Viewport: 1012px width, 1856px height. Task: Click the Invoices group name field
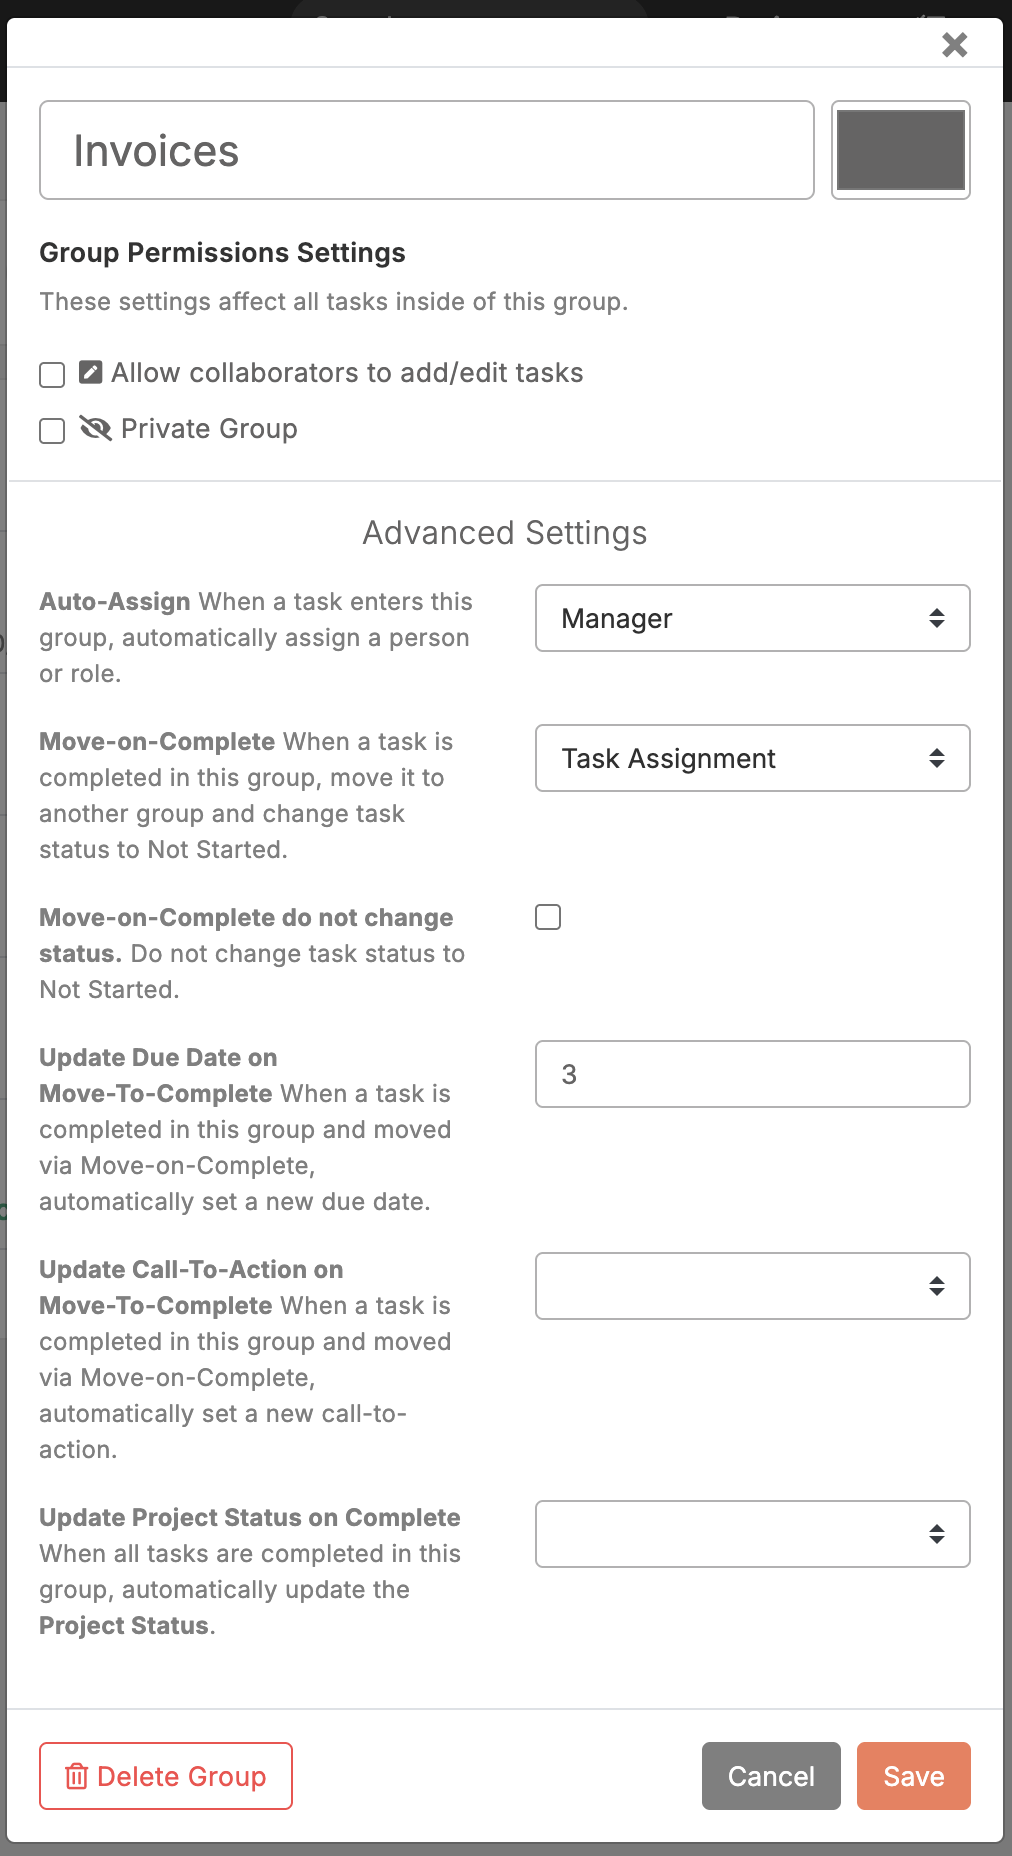coord(427,150)
